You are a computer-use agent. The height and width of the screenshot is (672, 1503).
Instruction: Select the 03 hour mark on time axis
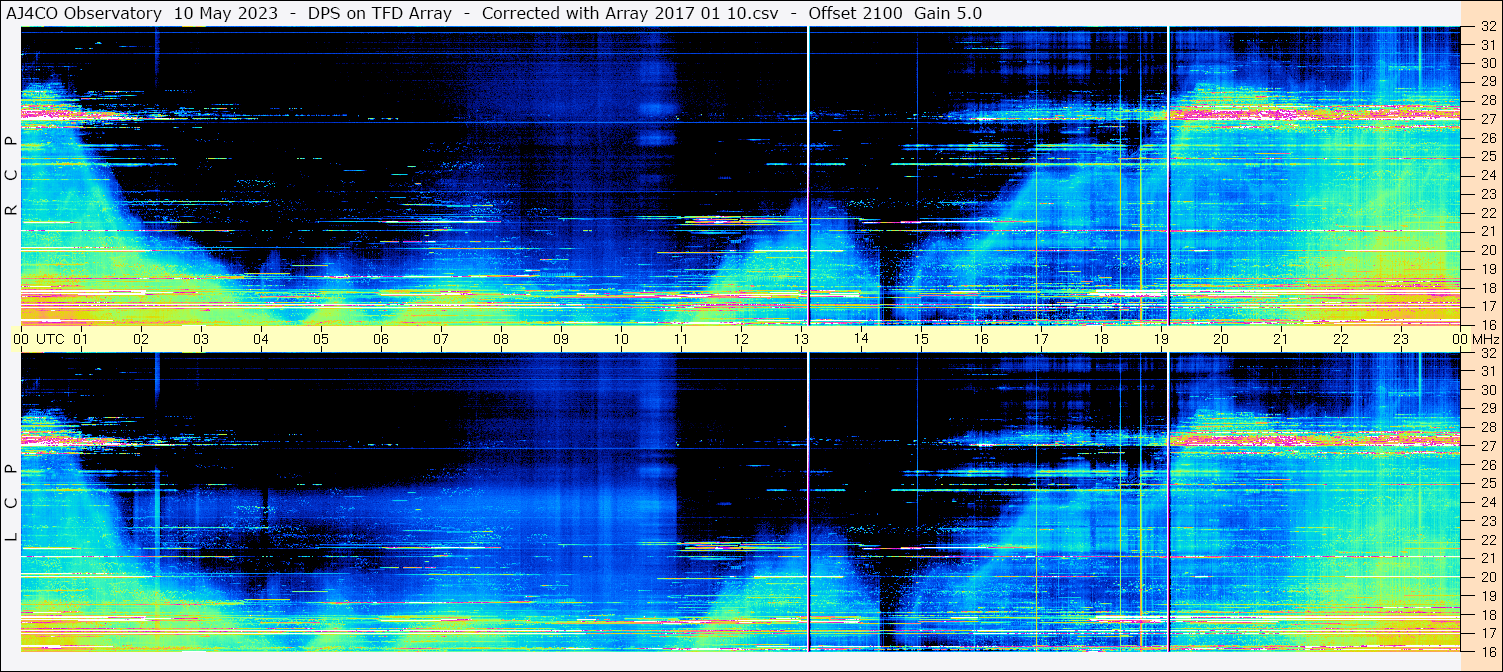coord(200,339)
